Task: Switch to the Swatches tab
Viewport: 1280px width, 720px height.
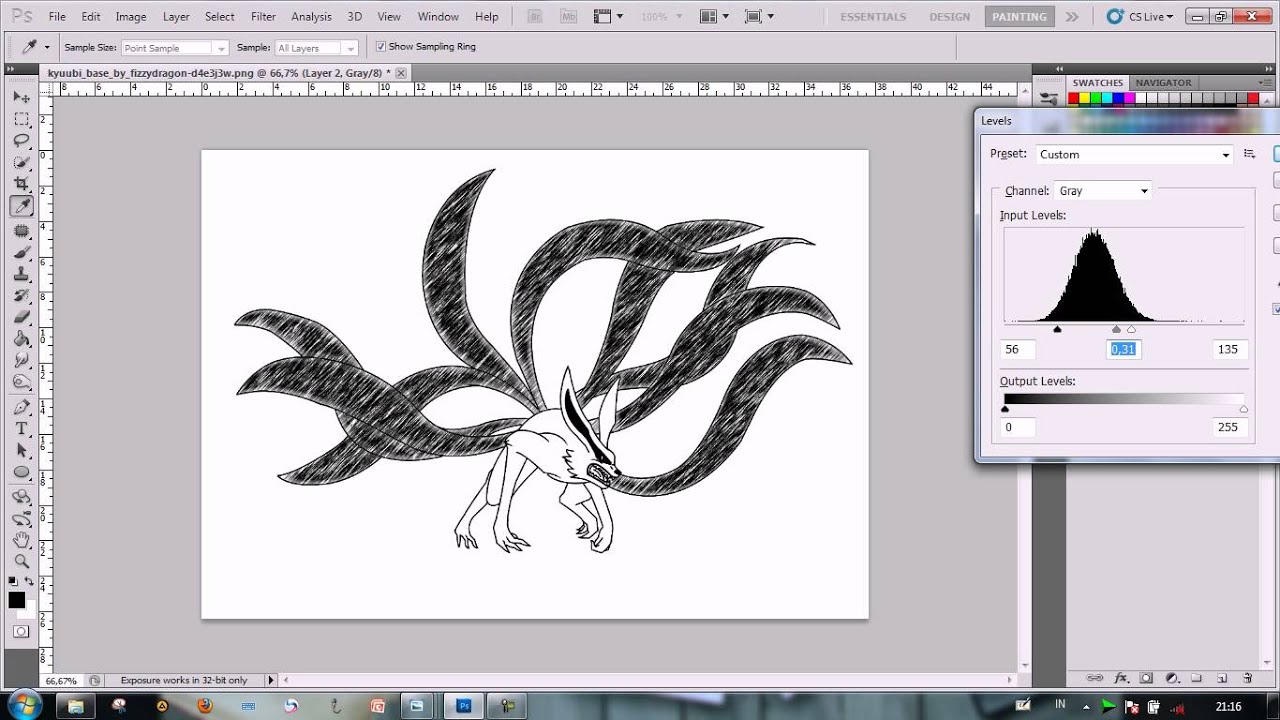Action: 1098,83
